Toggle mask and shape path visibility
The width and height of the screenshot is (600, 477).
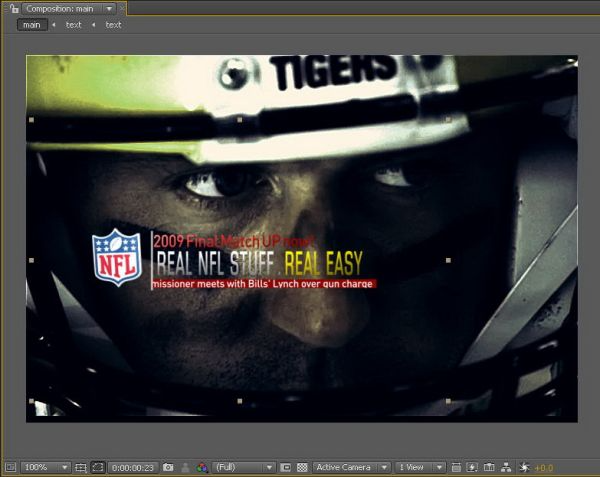(x=98, y=467)
